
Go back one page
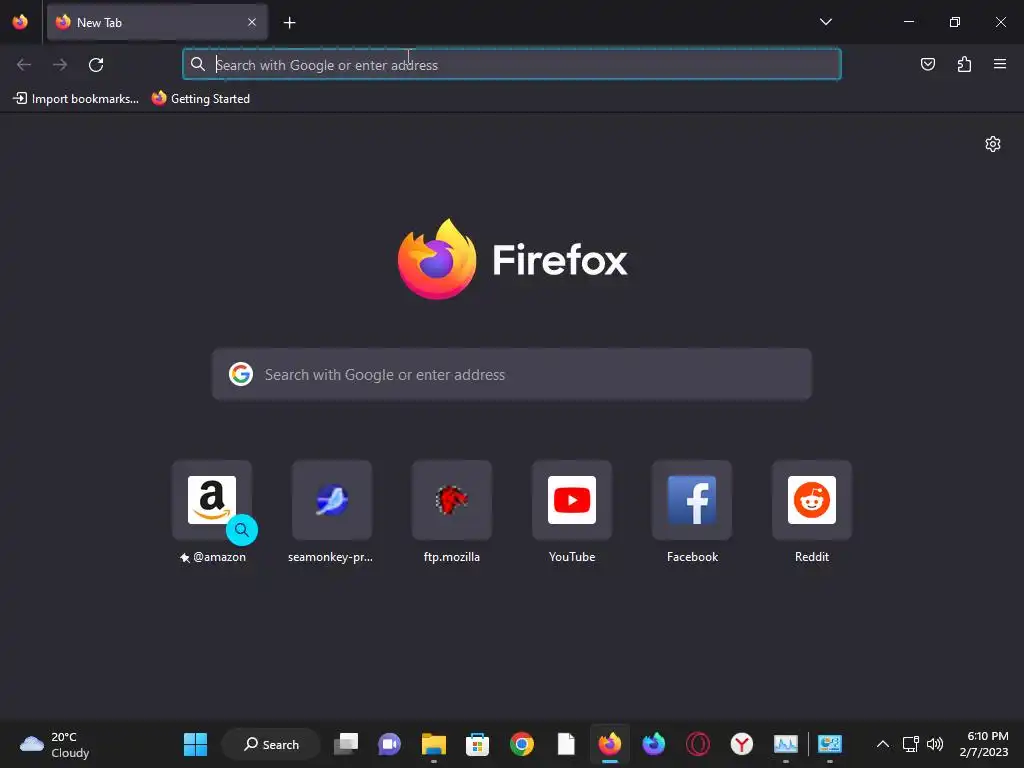click(24, 65)
